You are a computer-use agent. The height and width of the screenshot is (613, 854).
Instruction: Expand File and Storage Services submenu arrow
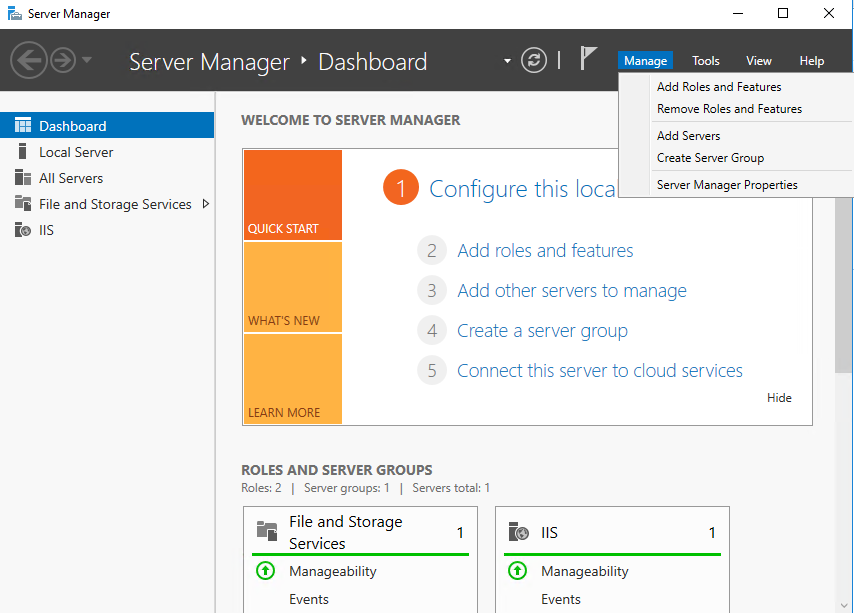pyautogui.click(x=206, y=204)
